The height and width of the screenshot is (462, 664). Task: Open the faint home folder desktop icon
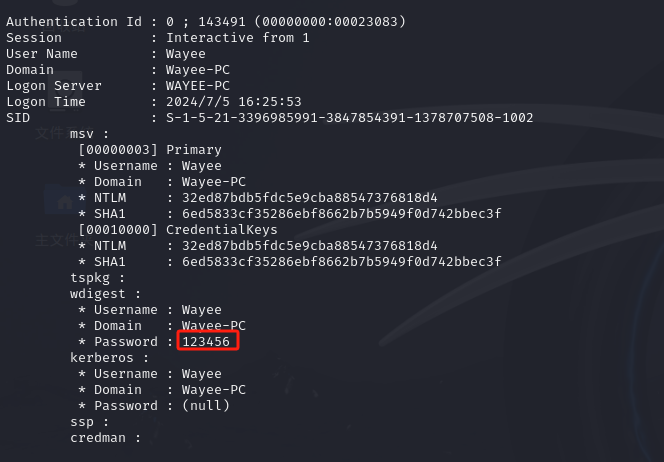tap(64, 201)
